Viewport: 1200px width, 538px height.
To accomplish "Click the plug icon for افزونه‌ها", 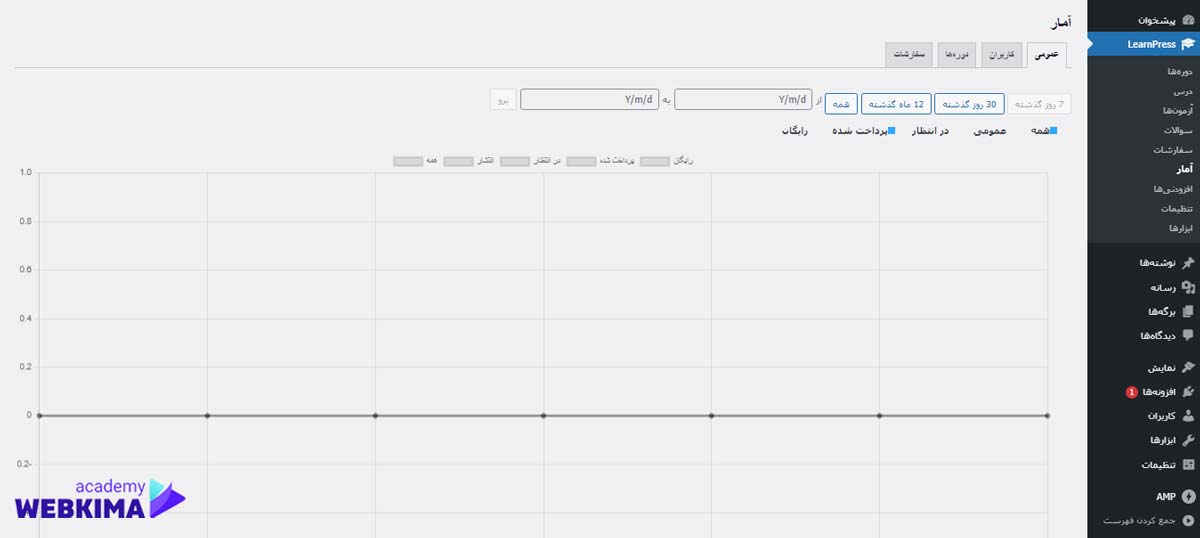I will [x=1188, y=391].
